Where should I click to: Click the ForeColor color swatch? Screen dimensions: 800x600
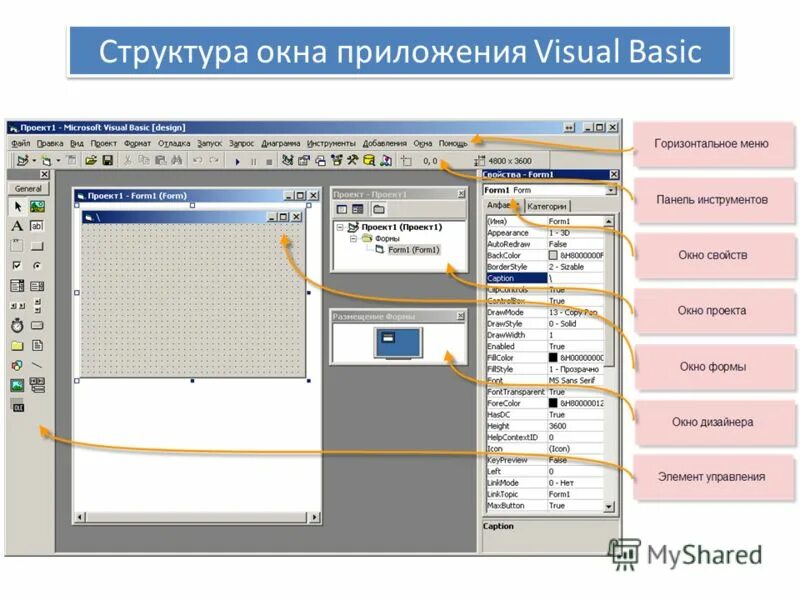(x=553, y=403)
